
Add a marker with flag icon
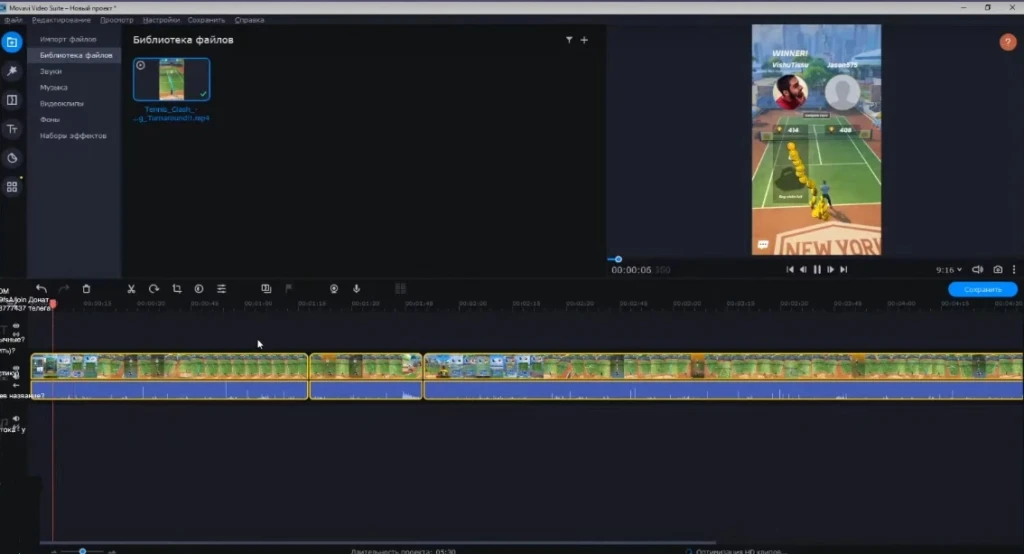click(x=289, y=289)
